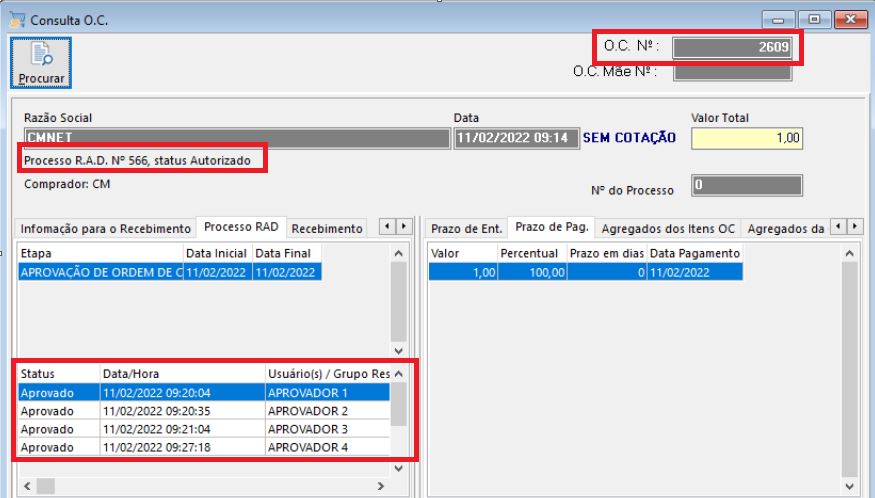
Task: Click the approvals horizontal scrollbar thumb
Action: click(x=46, y=486)
